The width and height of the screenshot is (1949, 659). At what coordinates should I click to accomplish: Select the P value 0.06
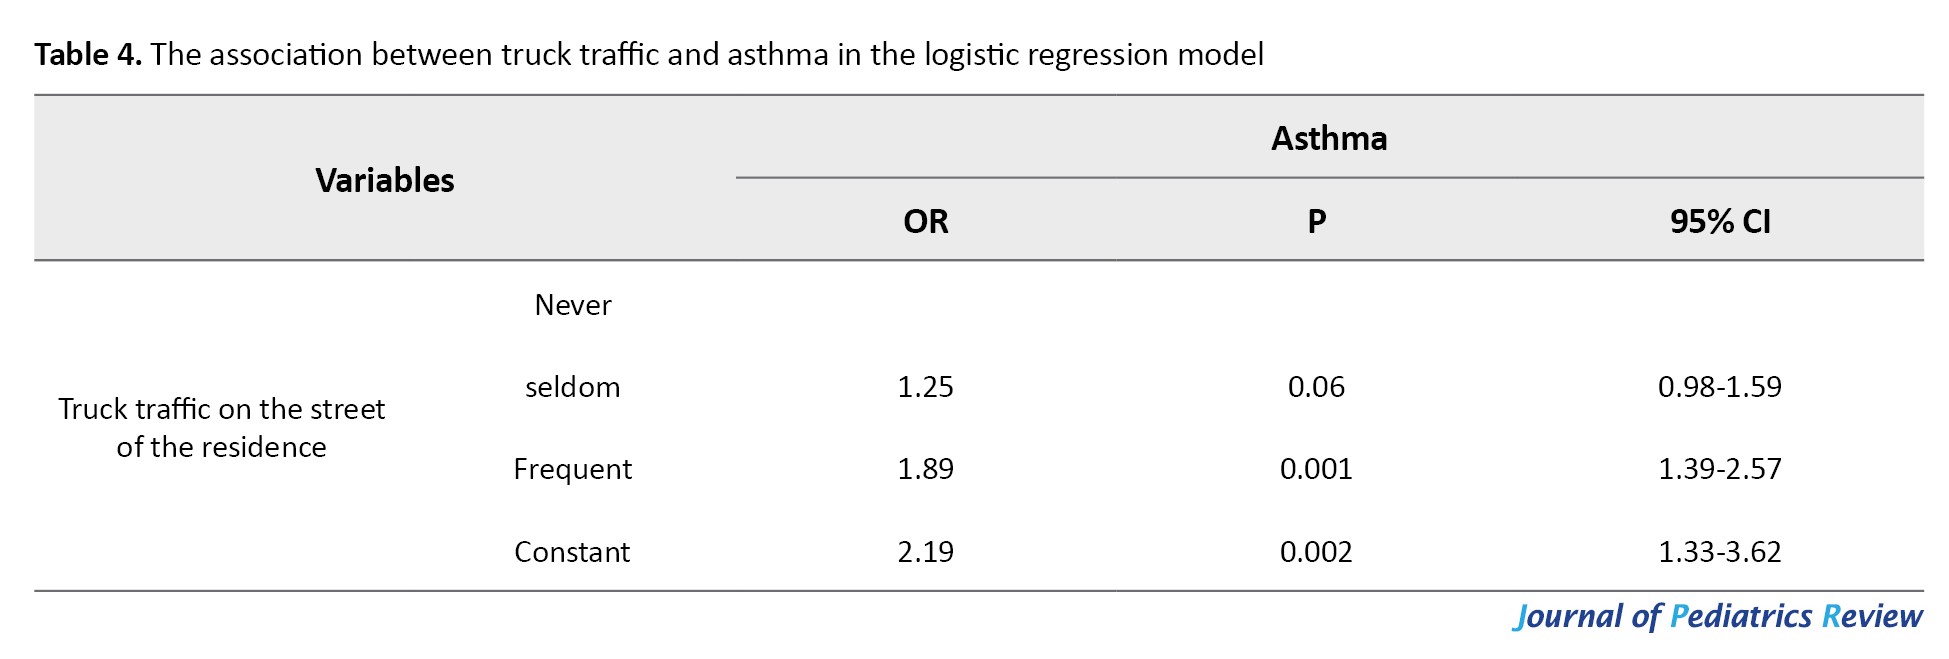point(1317,387)
